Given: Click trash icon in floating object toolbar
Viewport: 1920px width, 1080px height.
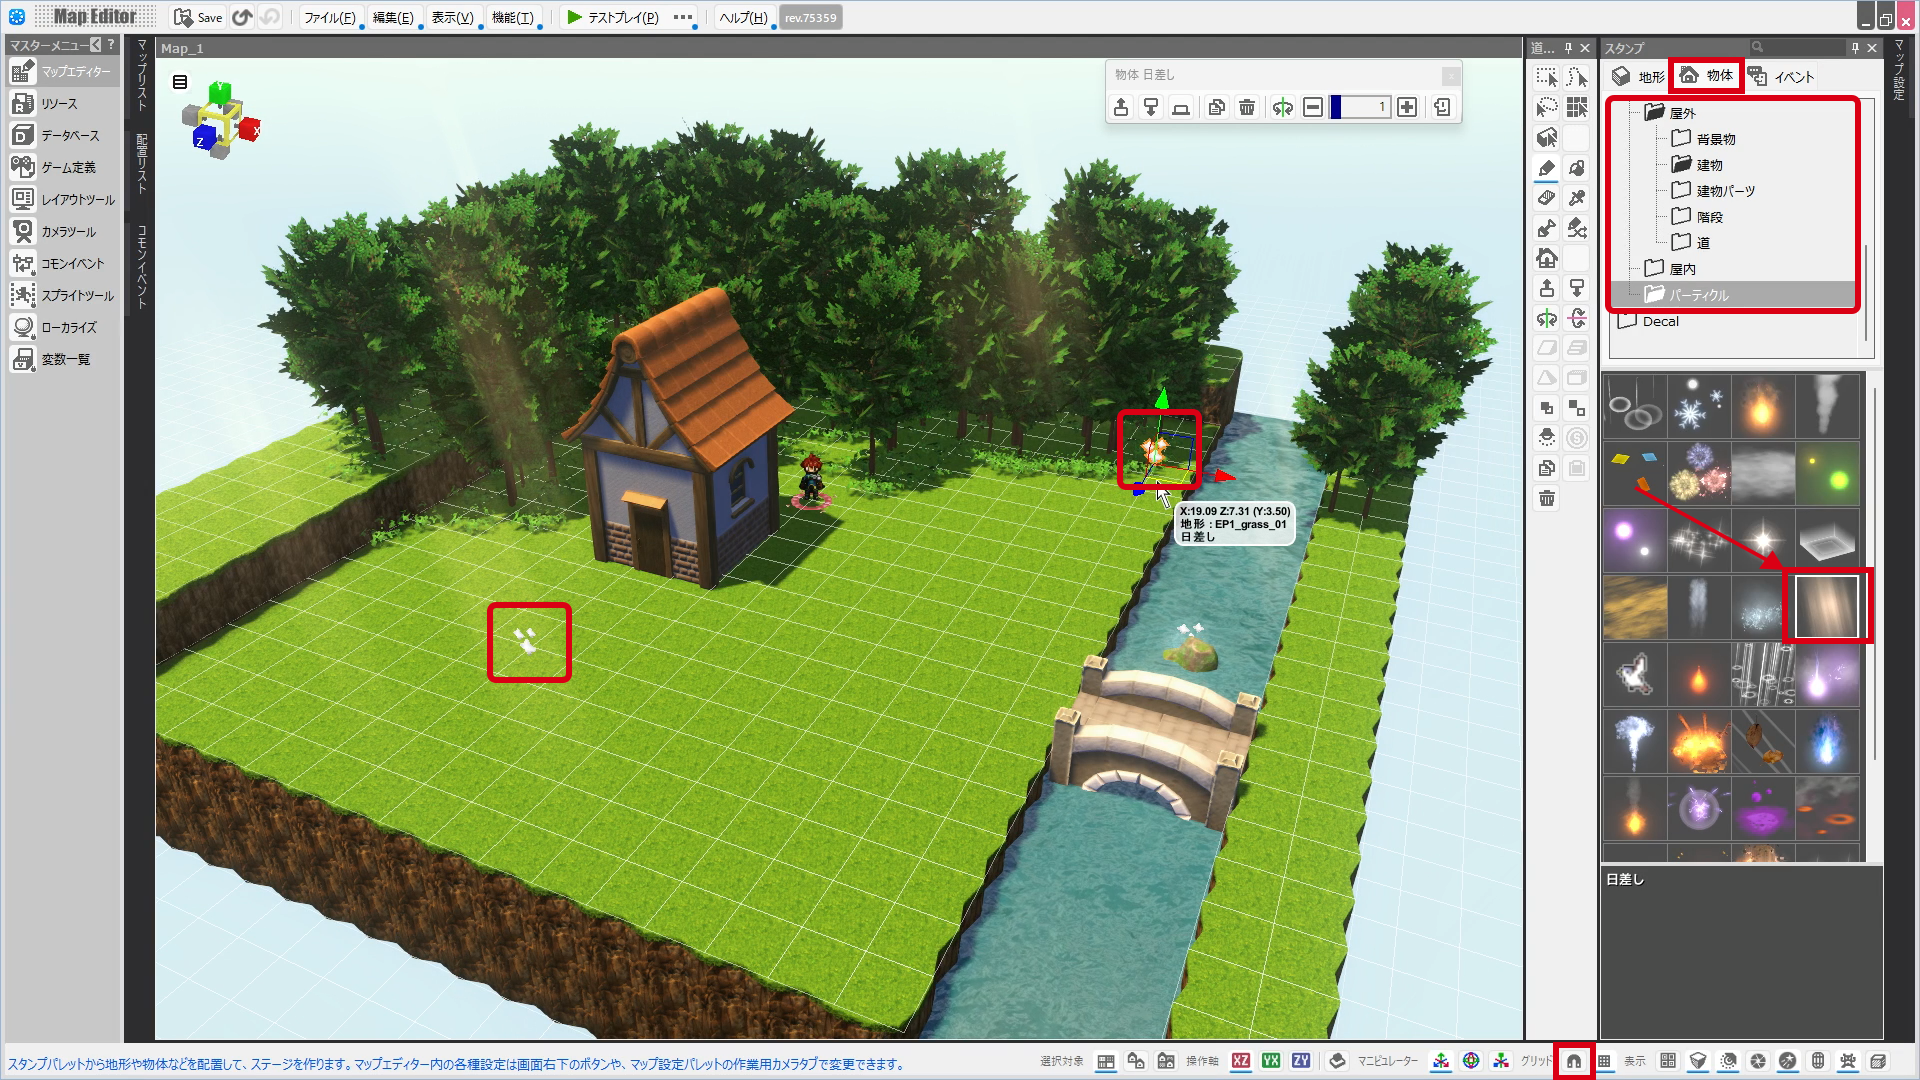Looking at the screenshot, I should (x=1247, y=107).
